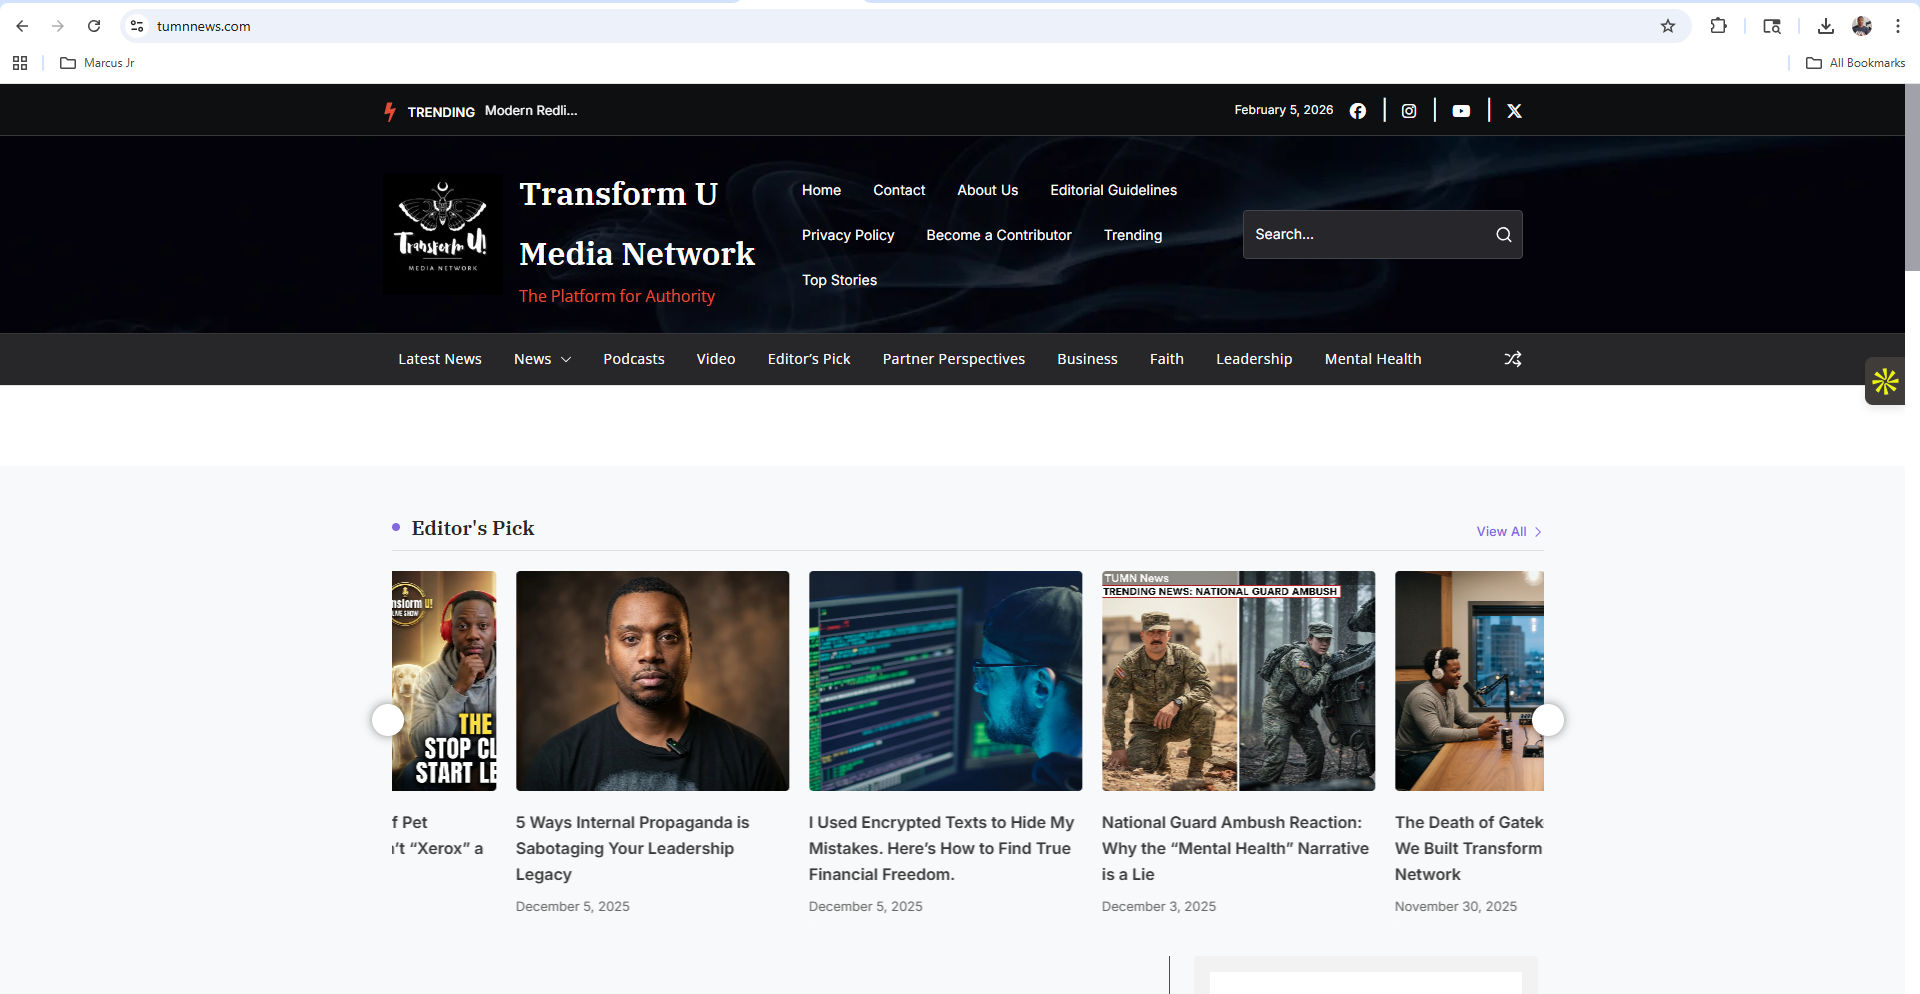Viewport: 1920px width, 994px height.
Task: Click the Editorial Guidelines link
Action: click(1113, 190)
